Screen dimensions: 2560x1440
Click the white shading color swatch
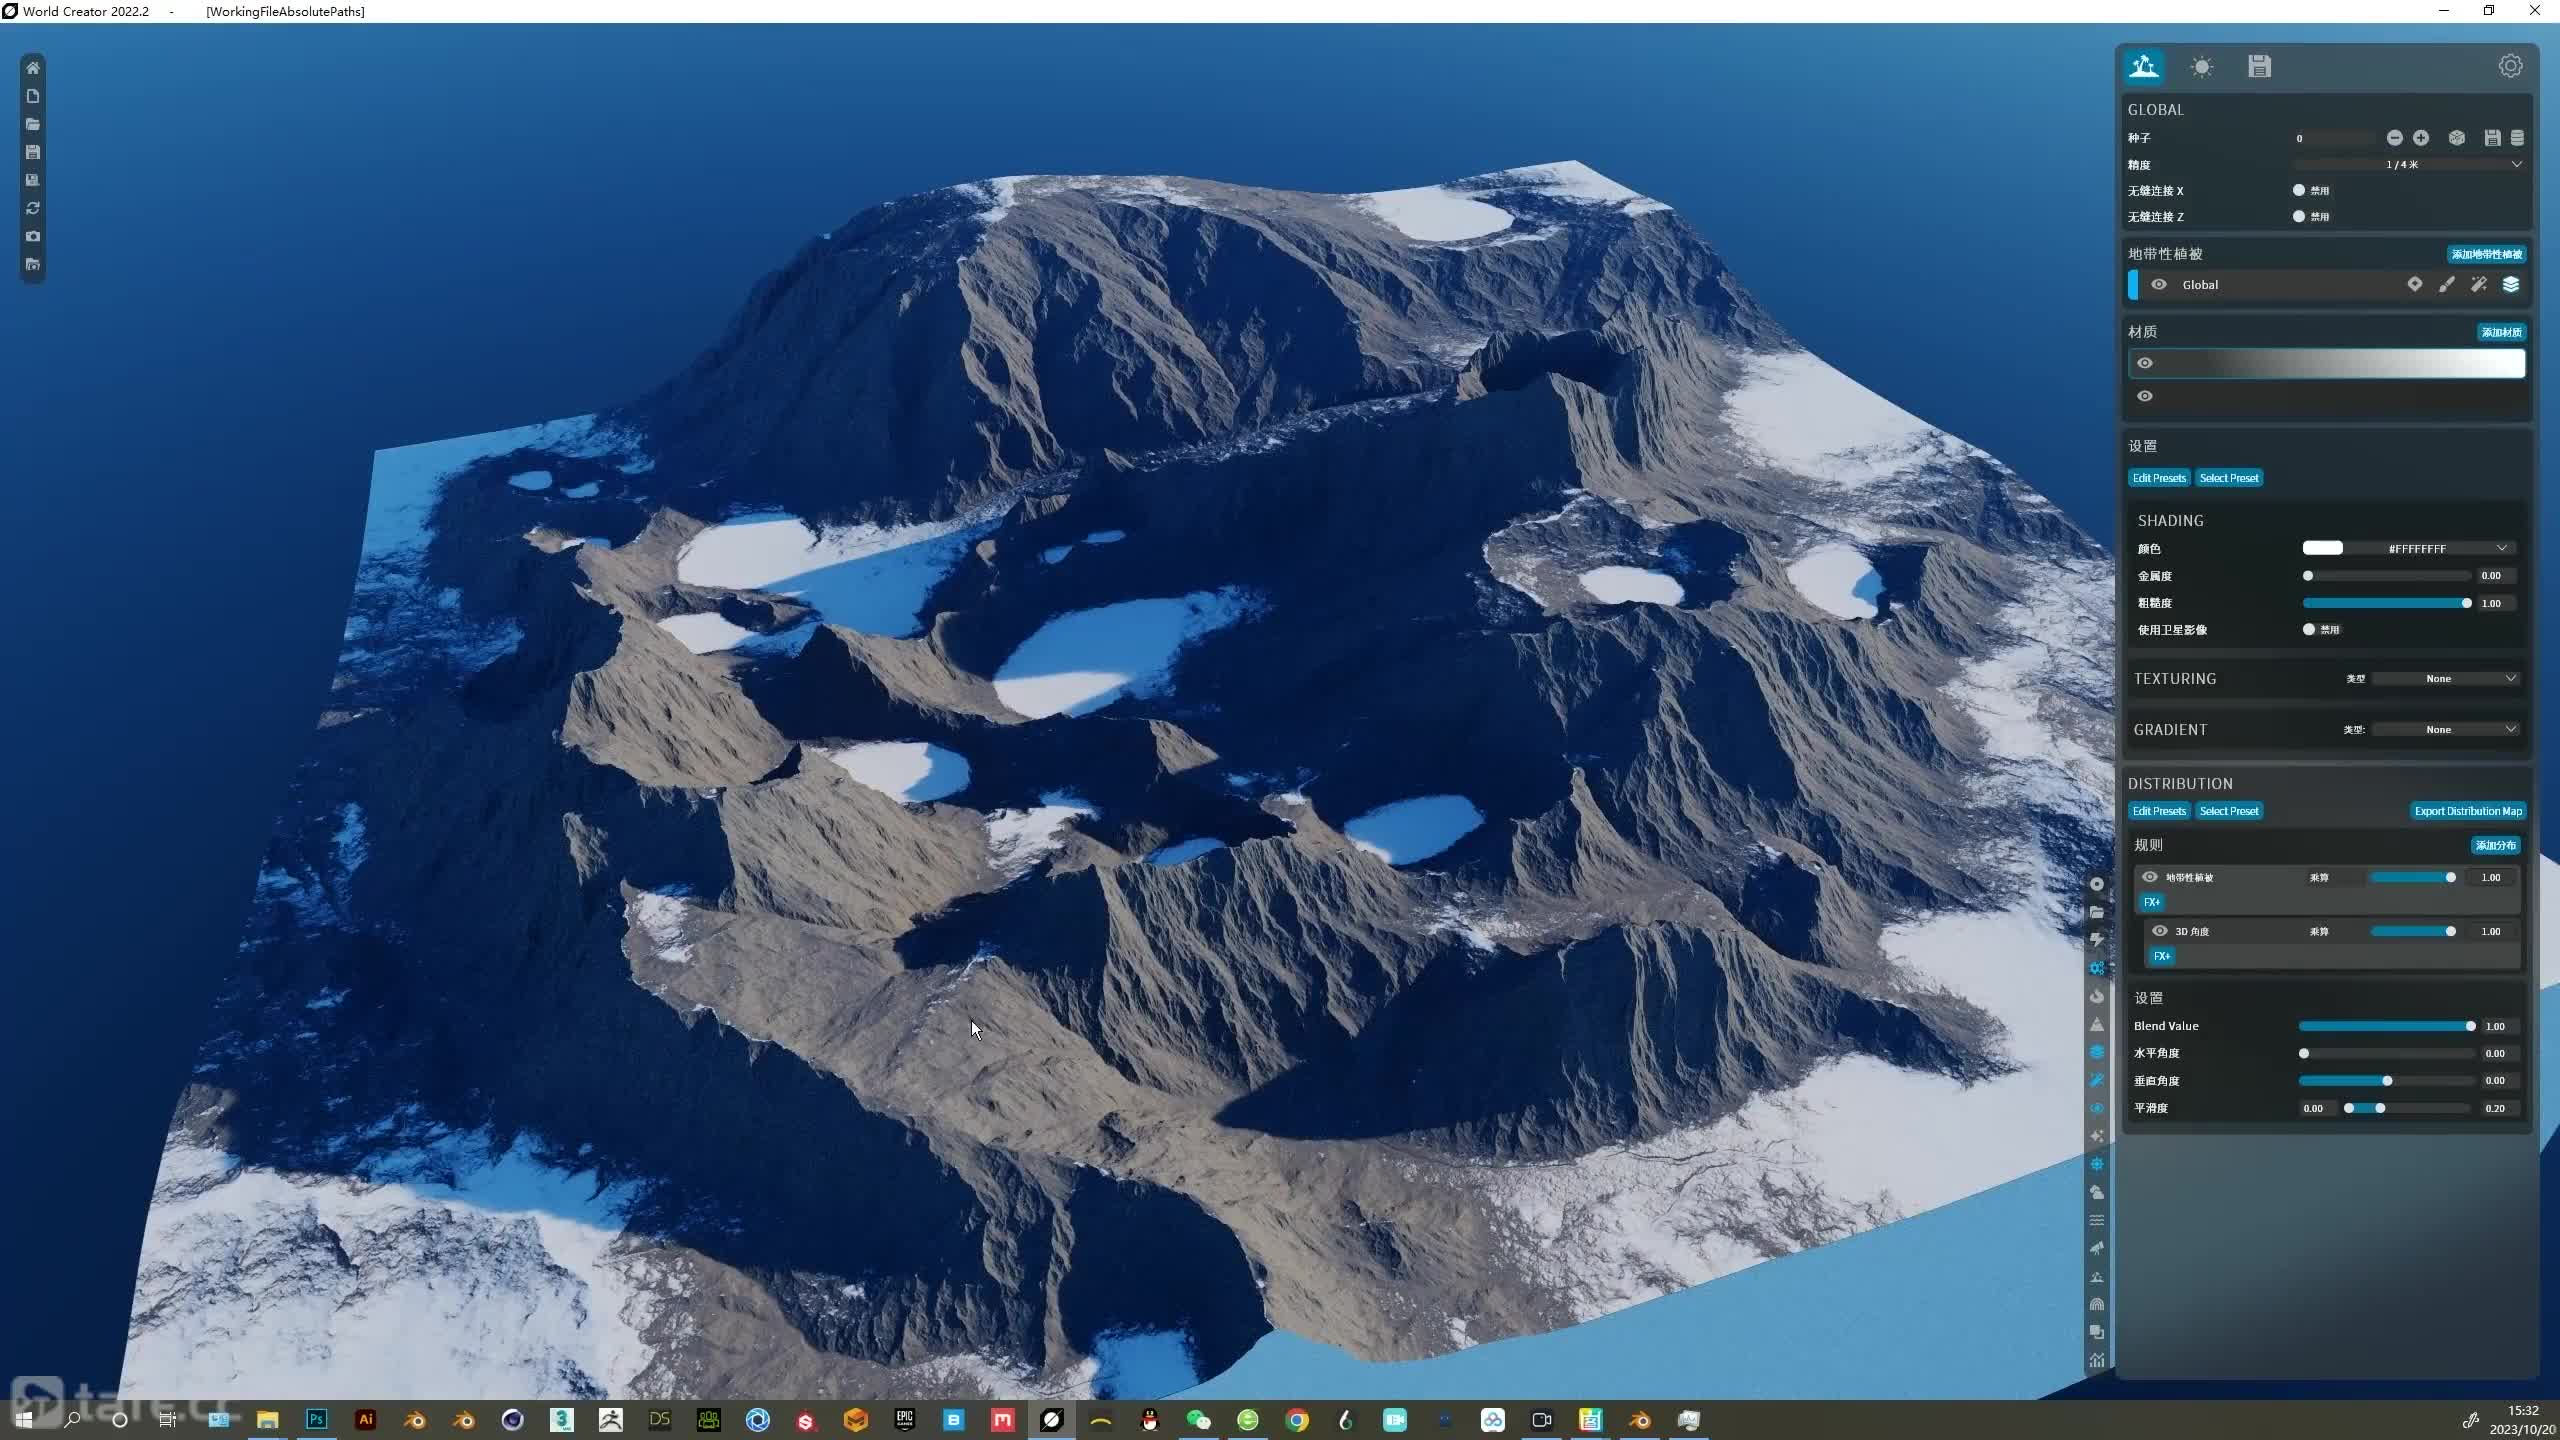coord(2322,548)
